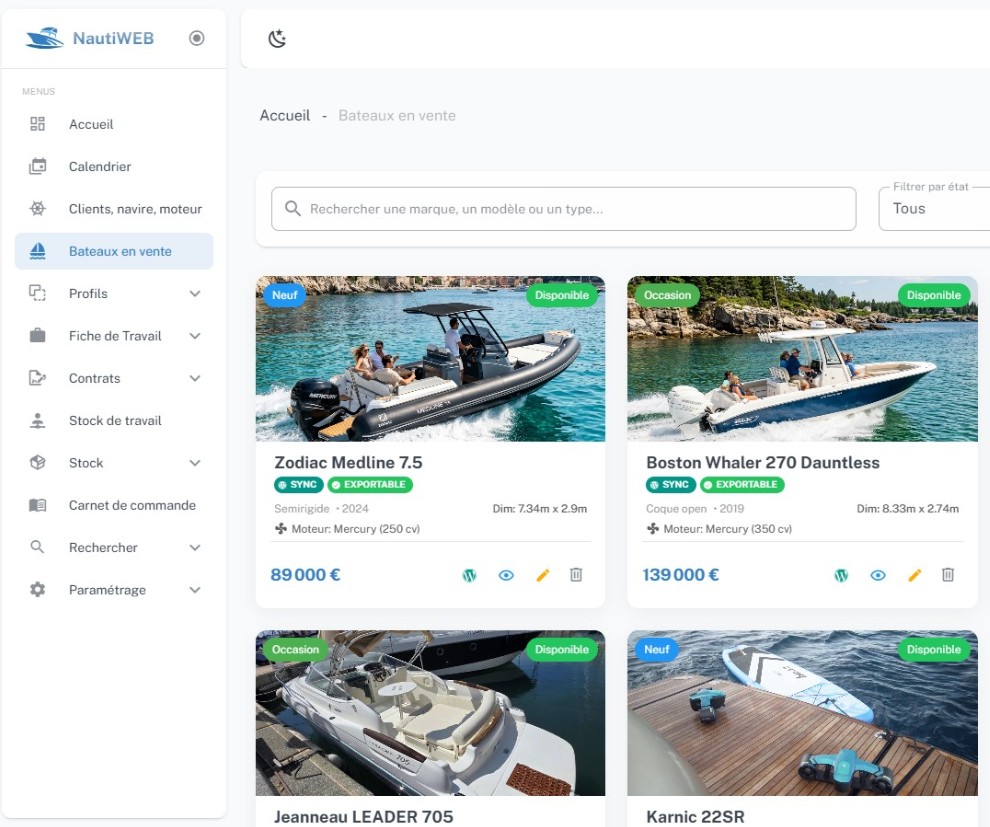Click WordPress icon on Boston Whaler card
This screenshot has width=990, height=827.
click(841, 575)
